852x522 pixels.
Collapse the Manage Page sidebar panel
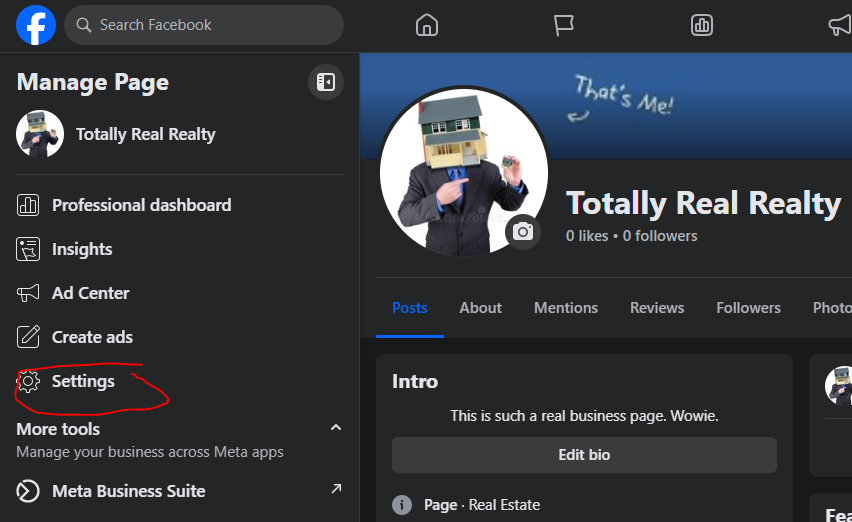(325, 82)
